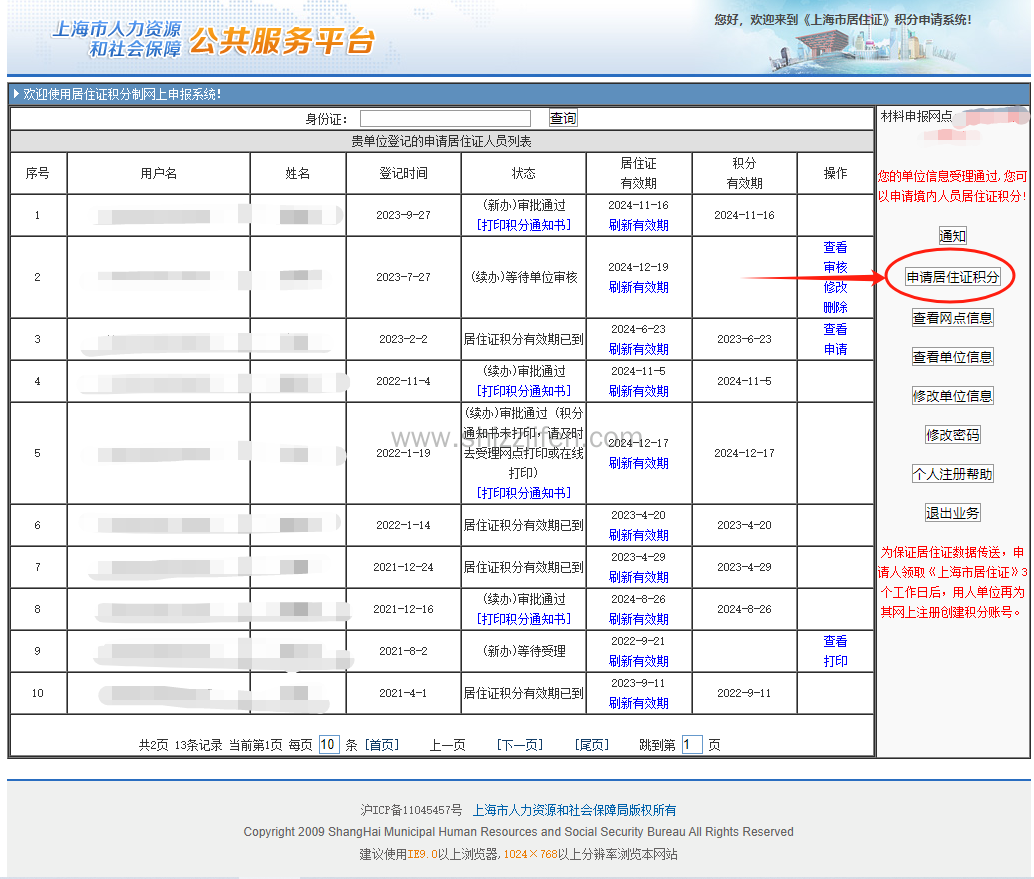Open 查看单位信息 button
The height and width of the screenshot is (879, 1034).
pyautogui.click(x=952, y=357)
